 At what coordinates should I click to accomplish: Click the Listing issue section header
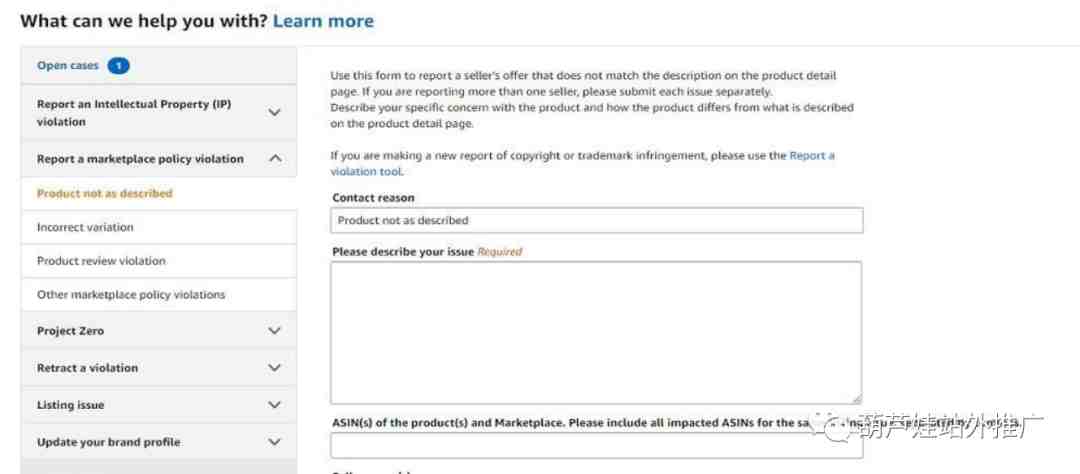click(x=159, y=405)
